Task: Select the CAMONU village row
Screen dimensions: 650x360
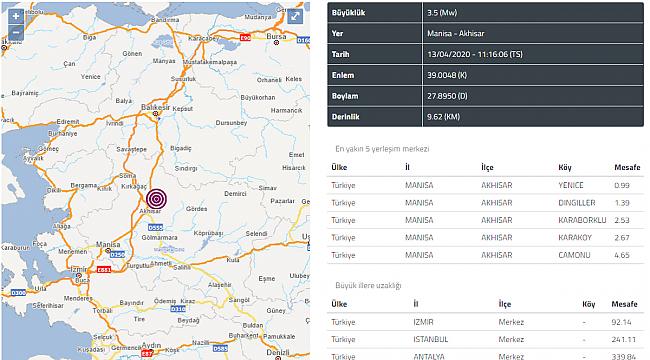Action: click(485, 255)
